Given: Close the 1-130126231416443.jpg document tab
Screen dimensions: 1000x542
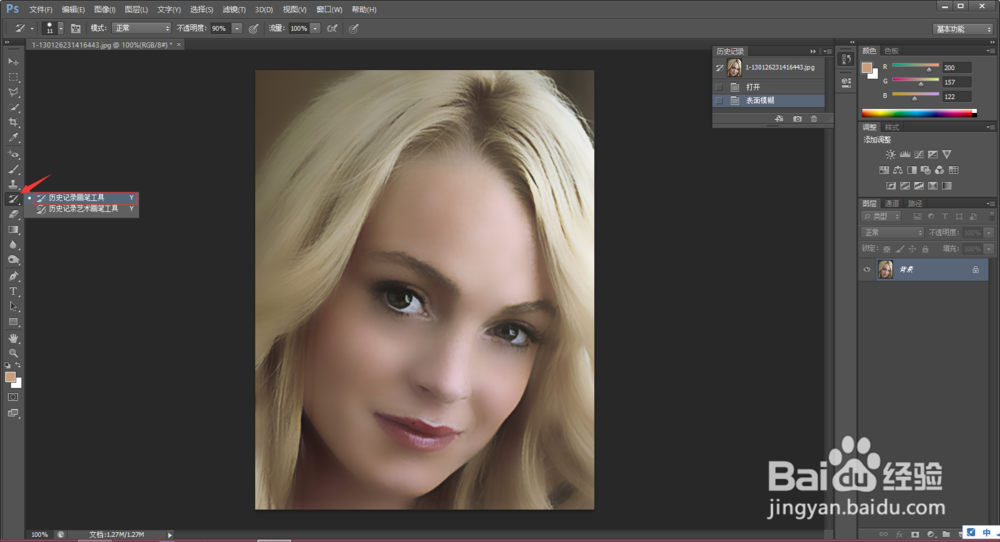Looking at the screenshot, I should coord(179,45).
